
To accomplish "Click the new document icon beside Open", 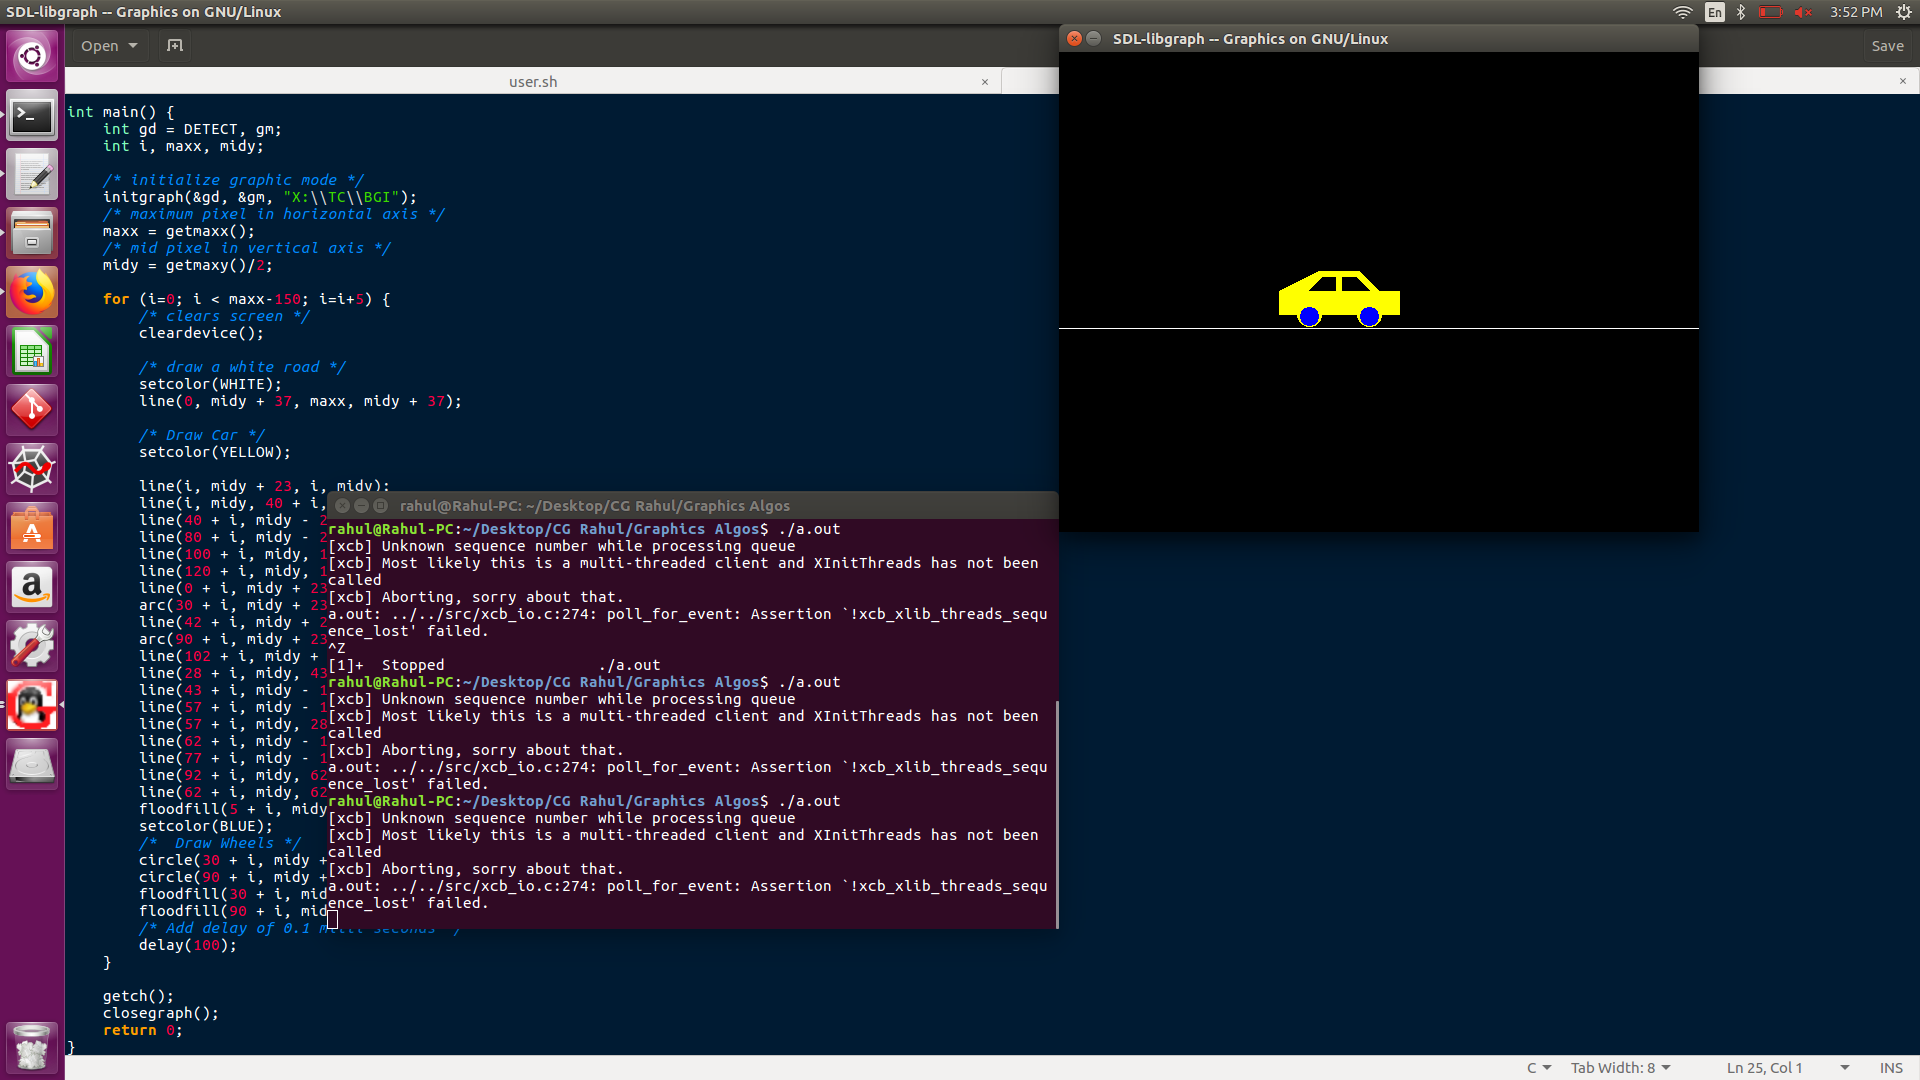I will tap(175, 46).
